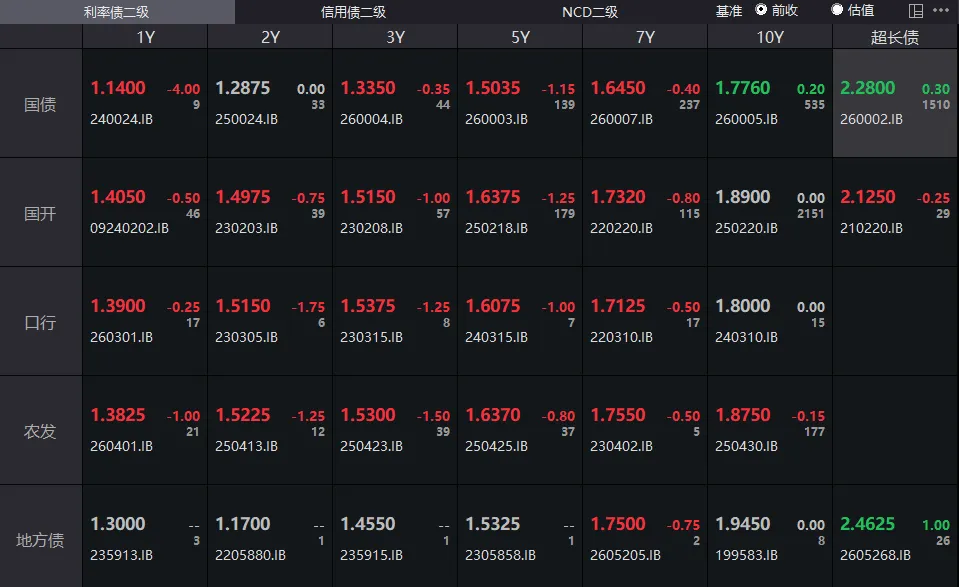This screenshot has width=959, height=587.
Task: Click the 7Y column header
Action: 645,37
